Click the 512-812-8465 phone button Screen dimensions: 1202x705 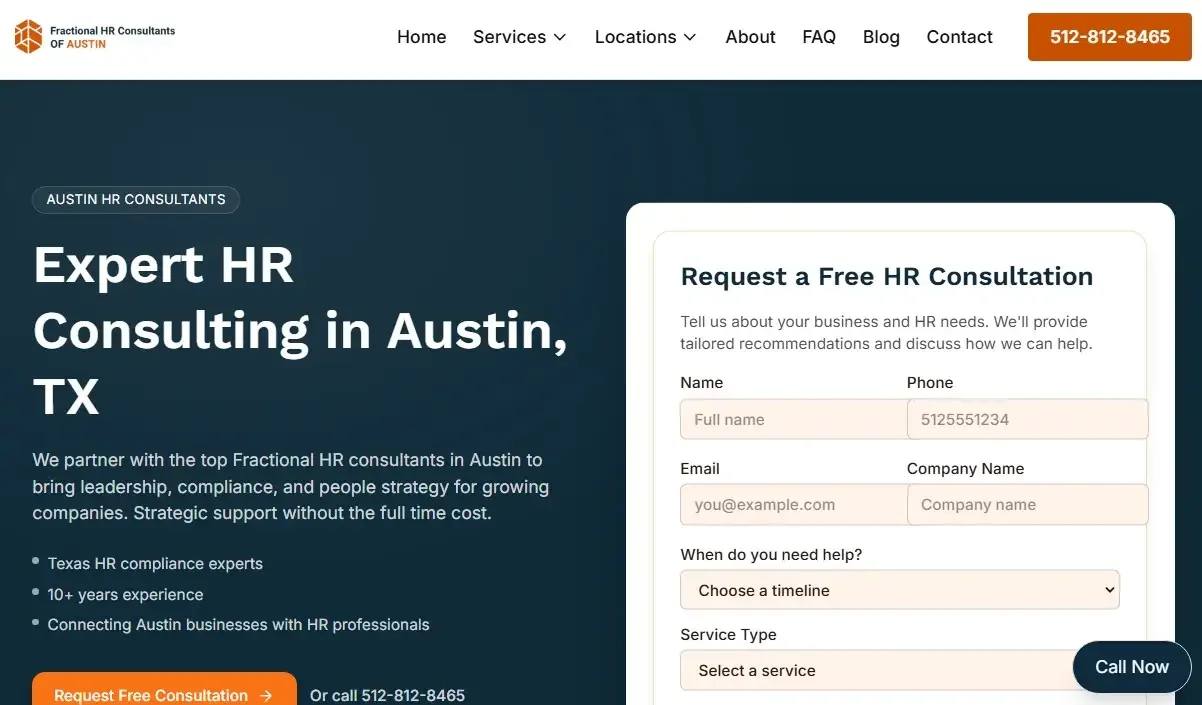click(x=1109, y=36)
